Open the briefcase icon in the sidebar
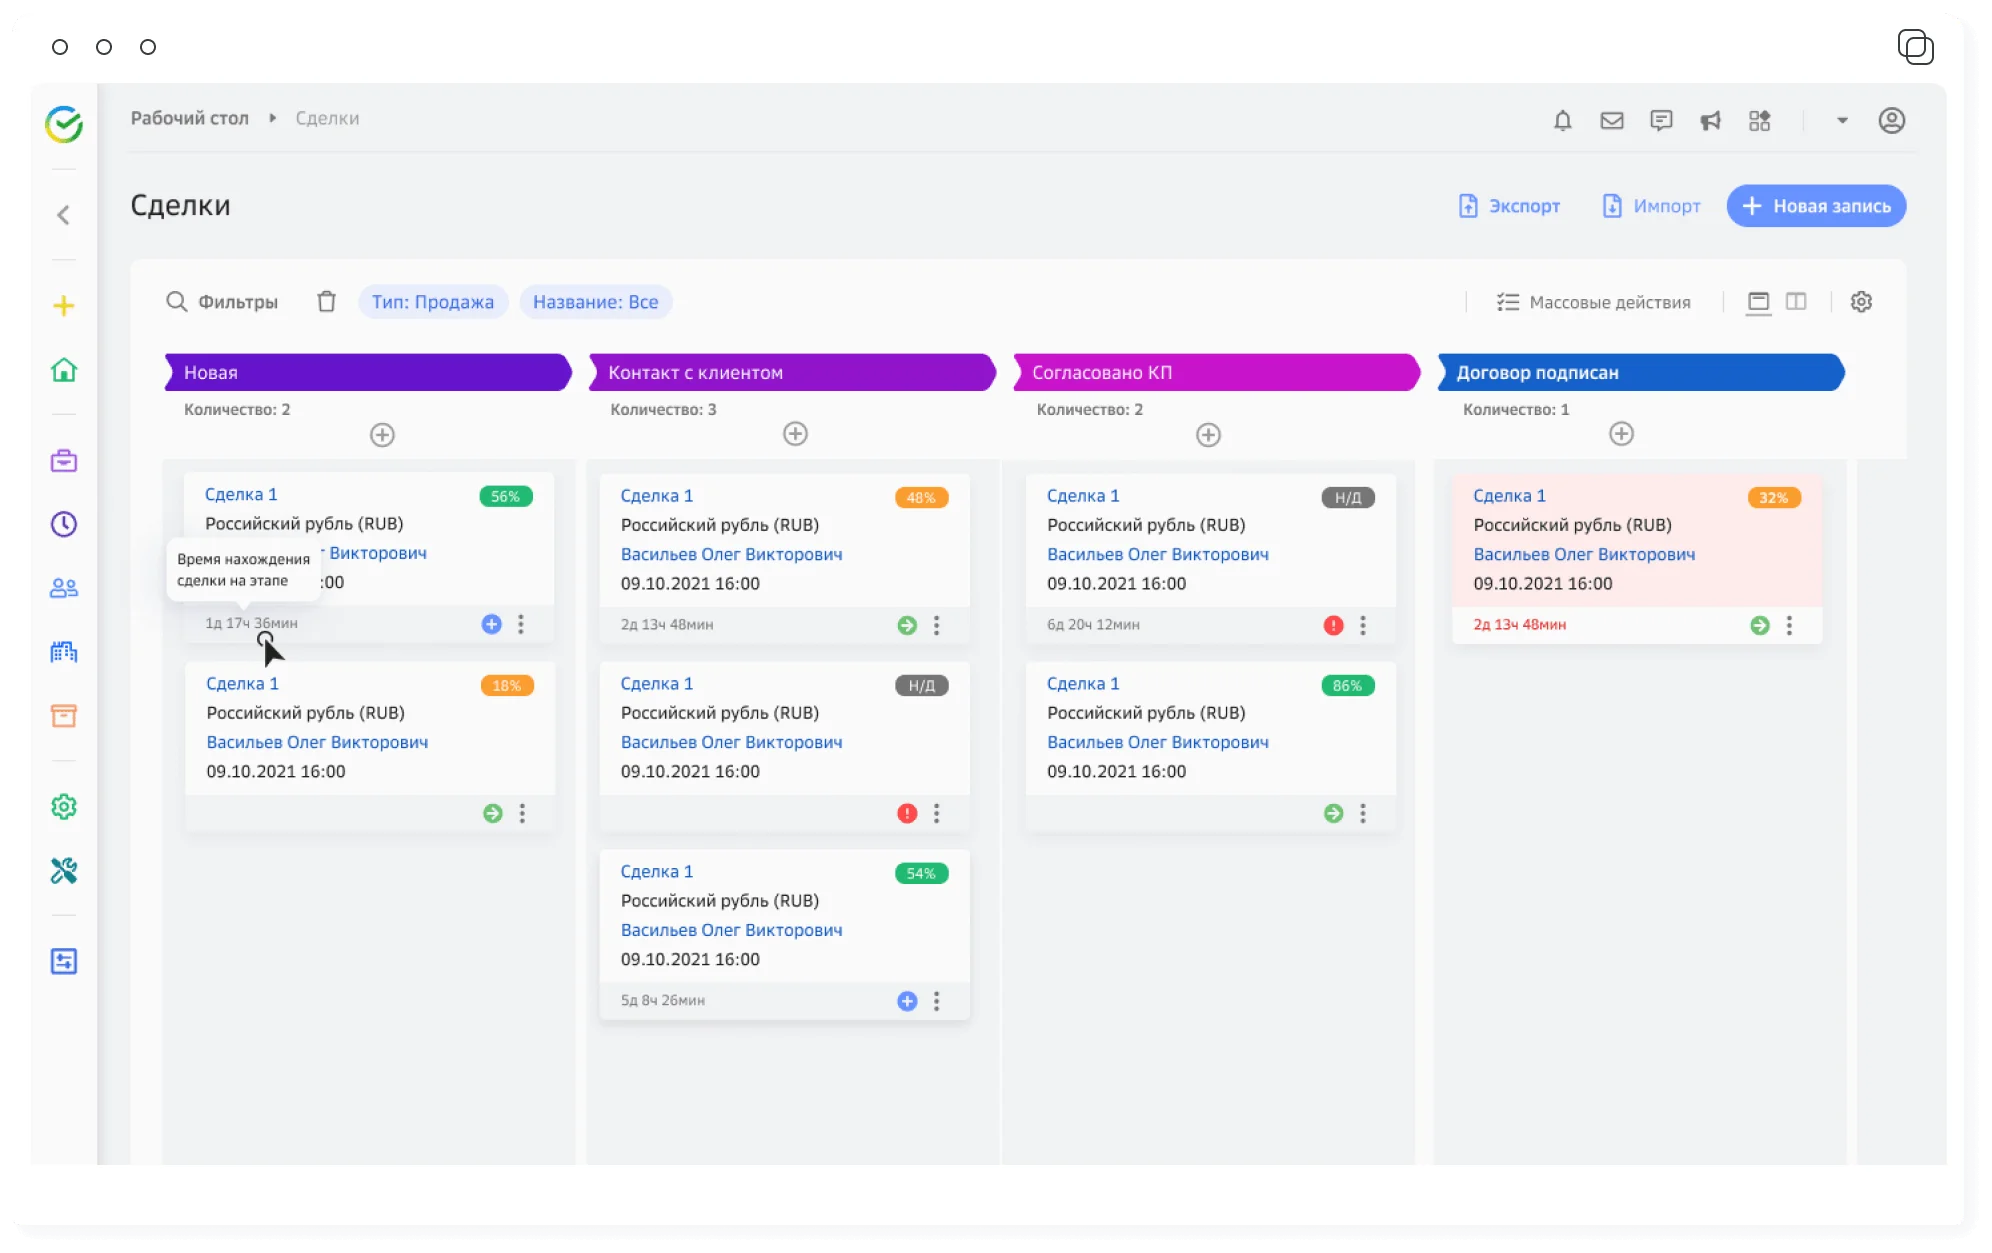Viewport: 1992px width, 1253px height. (64, 461)
